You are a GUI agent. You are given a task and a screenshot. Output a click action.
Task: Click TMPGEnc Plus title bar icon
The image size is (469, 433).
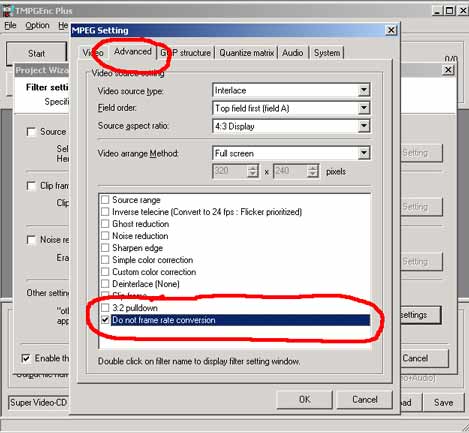[7, 11]
